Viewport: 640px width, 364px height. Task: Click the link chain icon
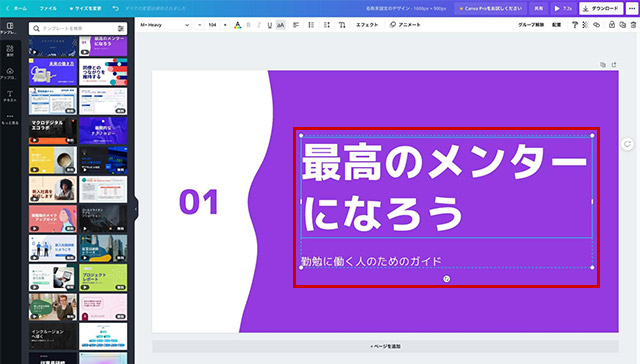coord(596,25)
